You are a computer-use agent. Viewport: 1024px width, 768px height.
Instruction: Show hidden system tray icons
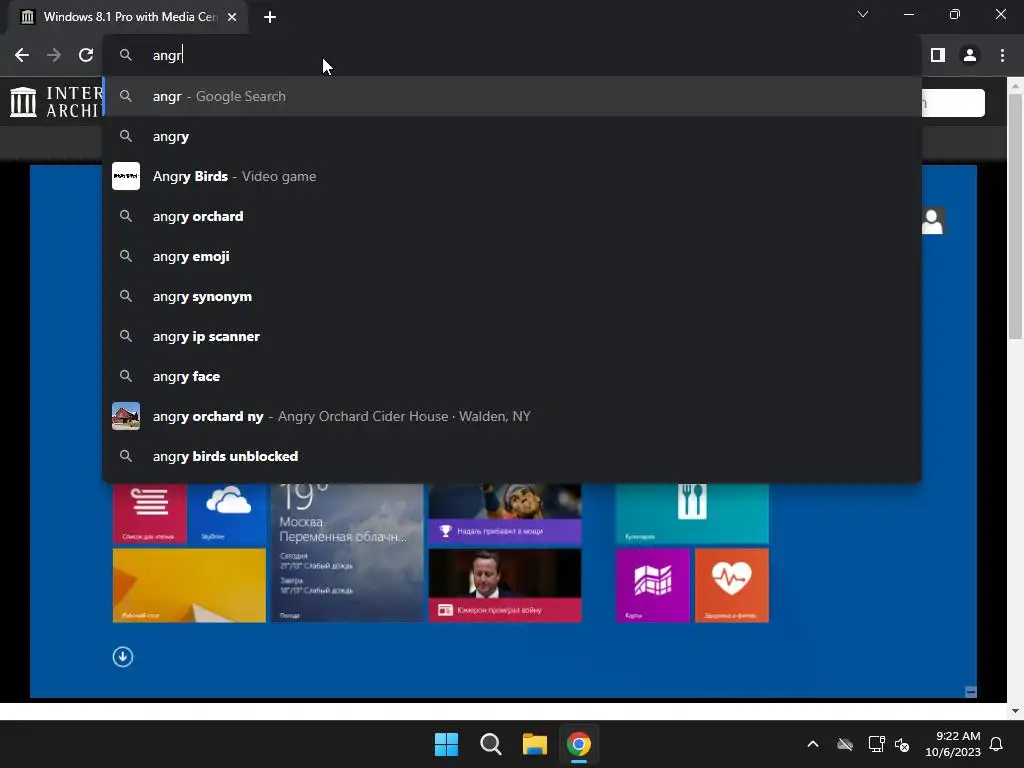point(813,744)
